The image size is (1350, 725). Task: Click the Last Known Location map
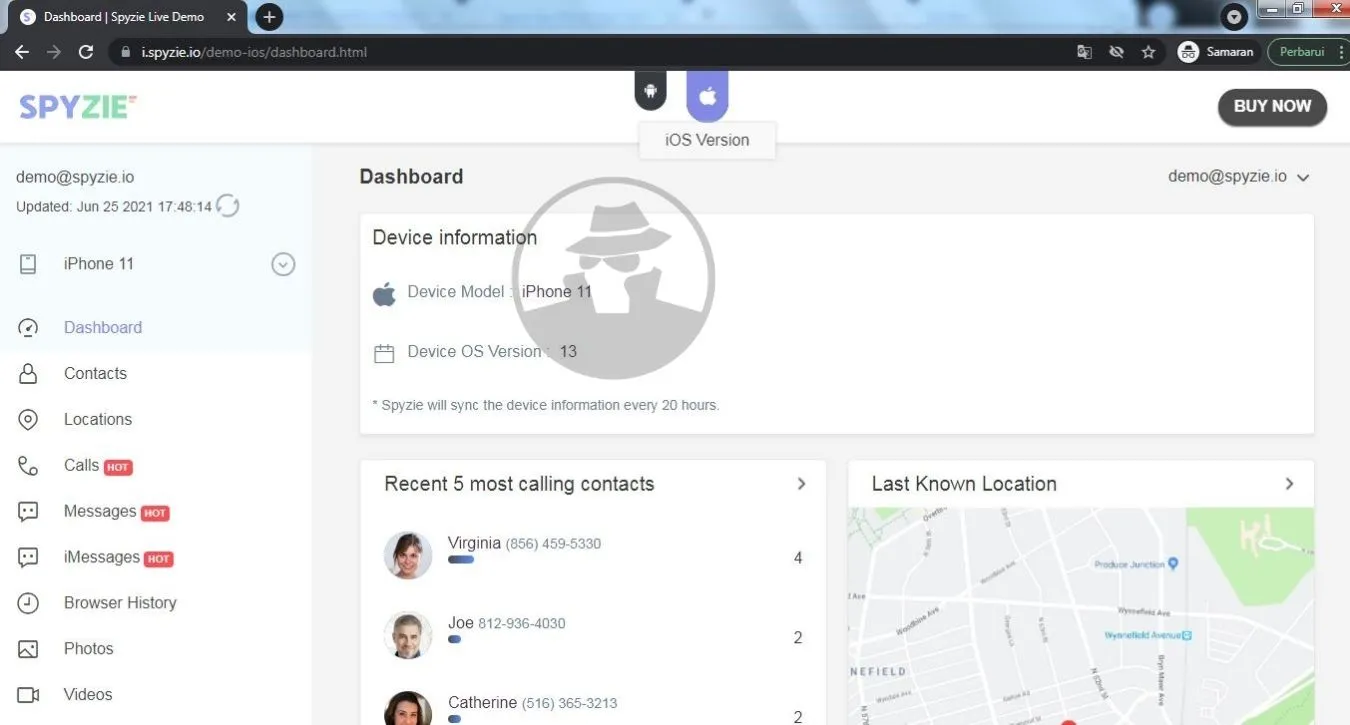(1081, 616)
